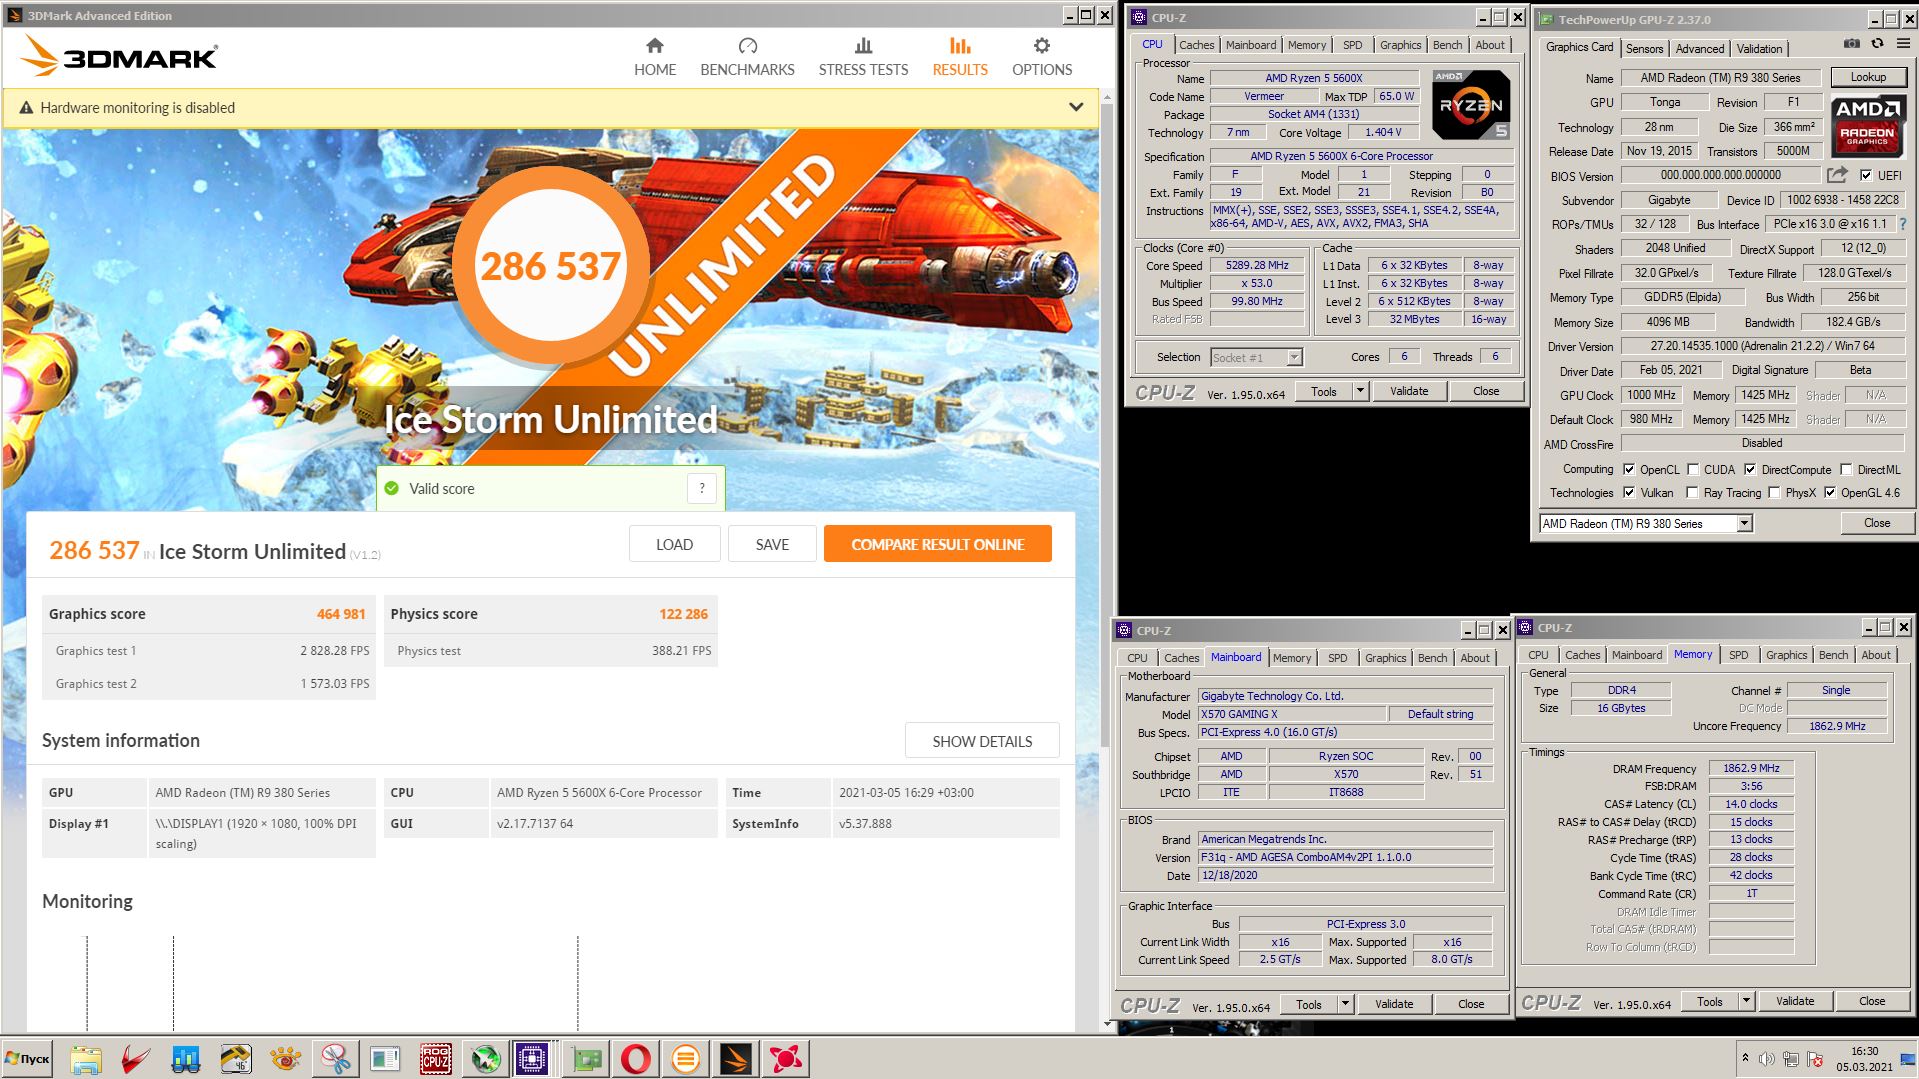Open the blue bar-chart taskbar icon
This screenshot has width=1919, height=1079.
(186, 1058)
